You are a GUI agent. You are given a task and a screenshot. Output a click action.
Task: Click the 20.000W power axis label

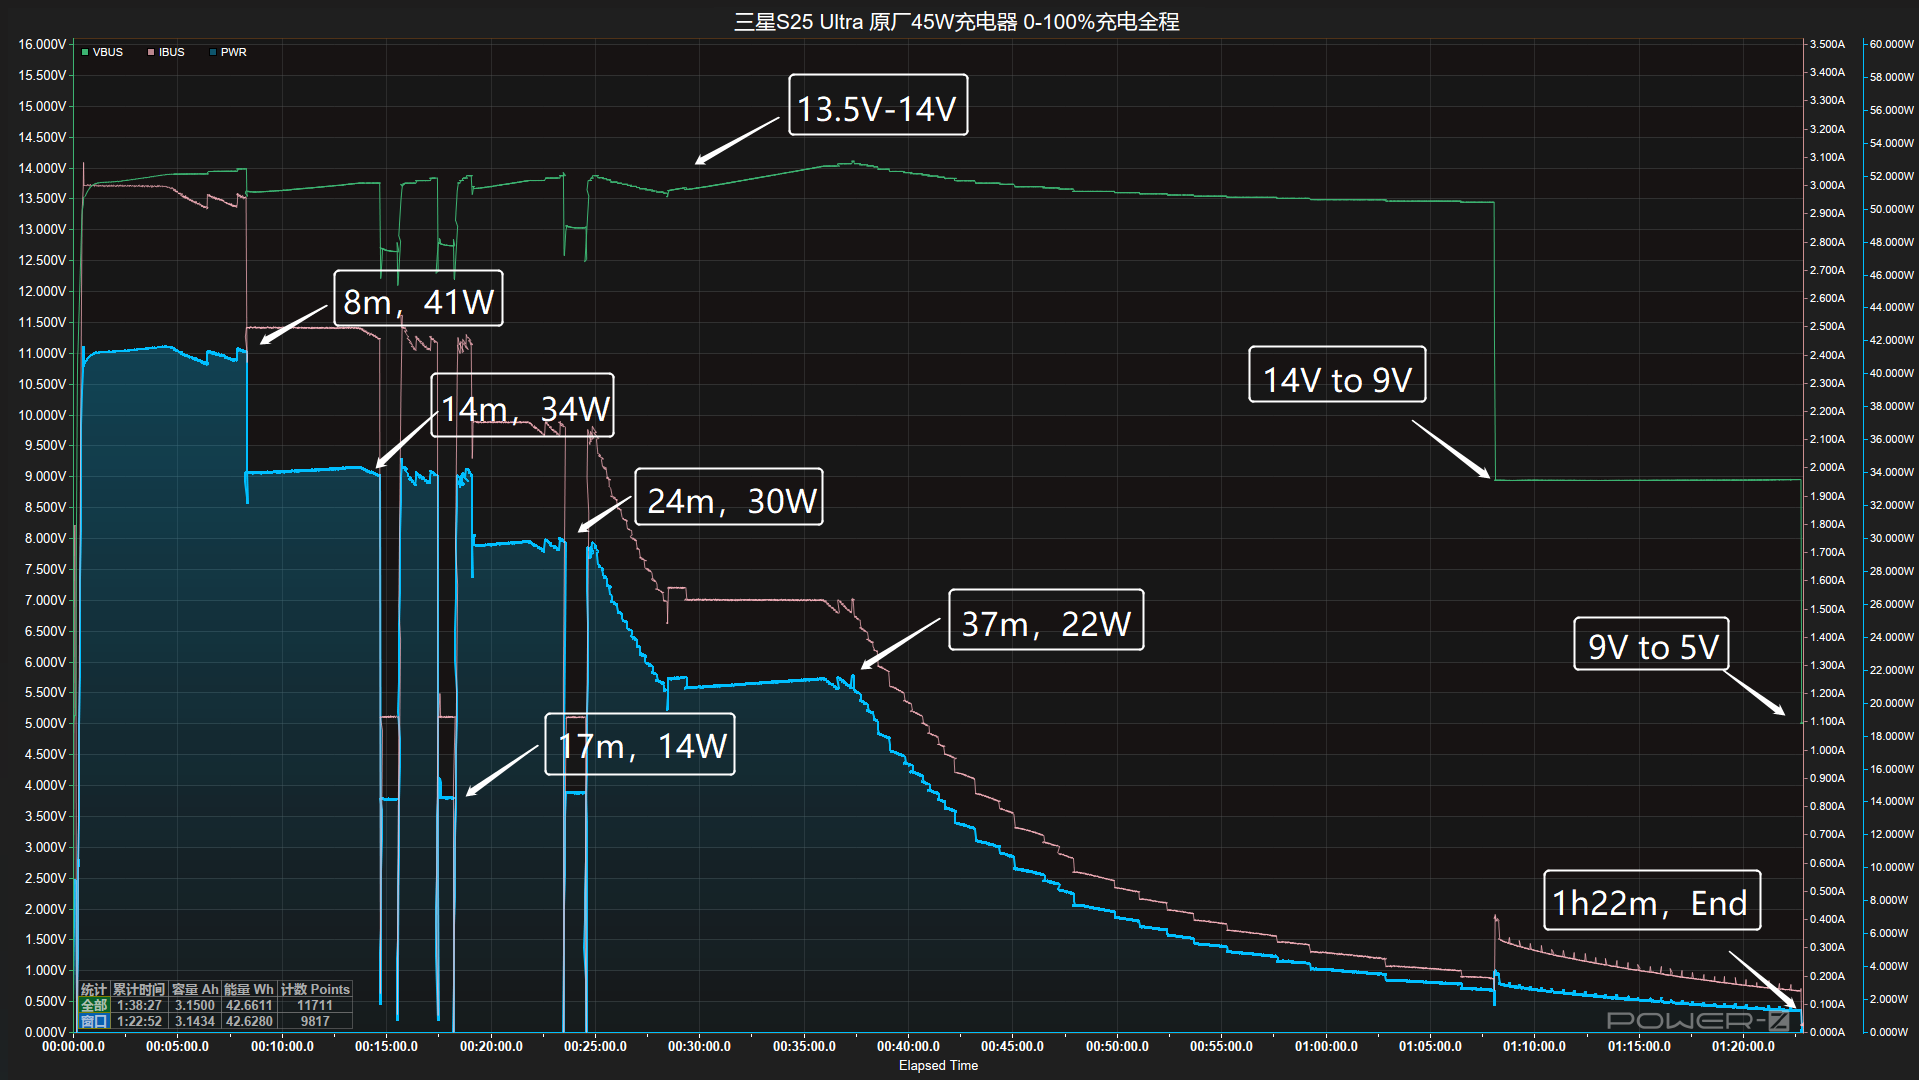point(1891,703)
